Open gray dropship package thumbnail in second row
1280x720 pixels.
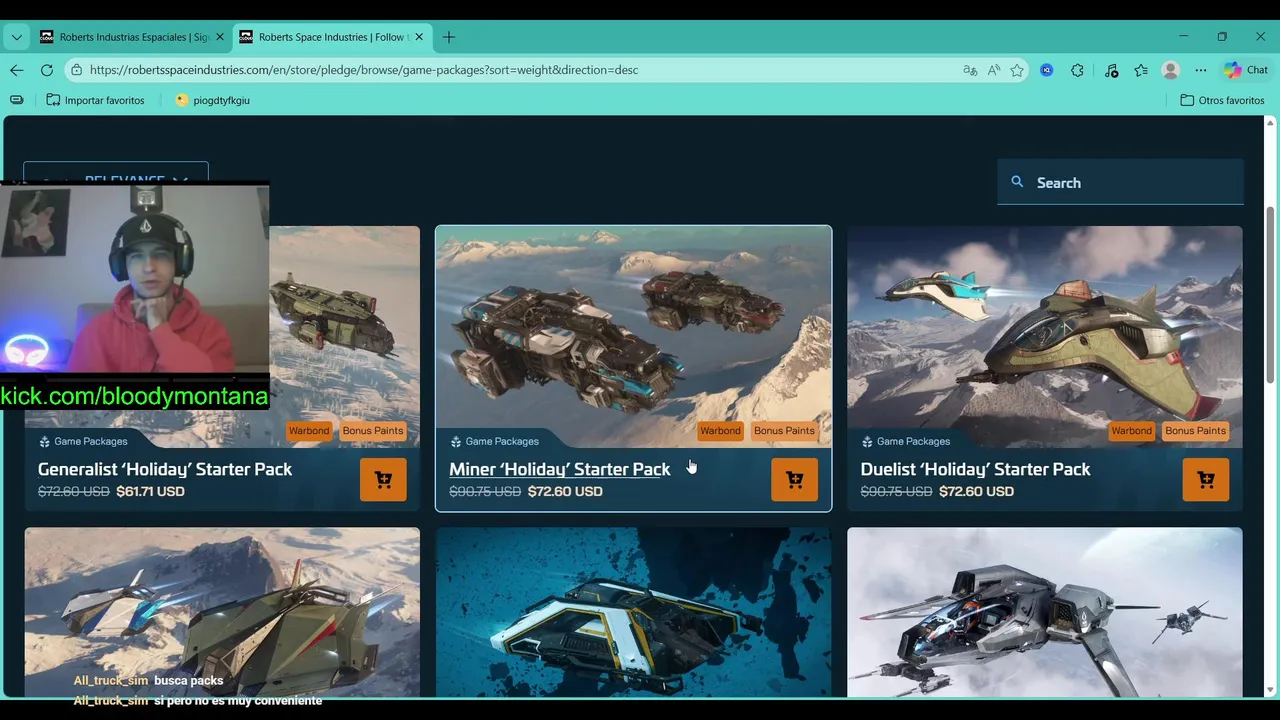[1045, 612]
